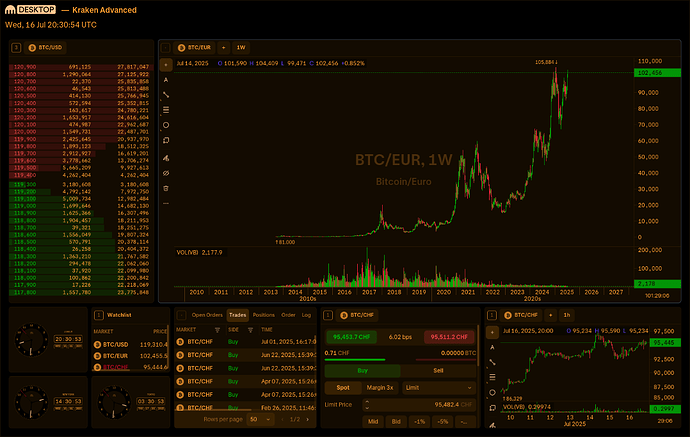Screen dimensions: 690x437
Task: Click the order book panel link-group icon
Action: coord(16,48)
